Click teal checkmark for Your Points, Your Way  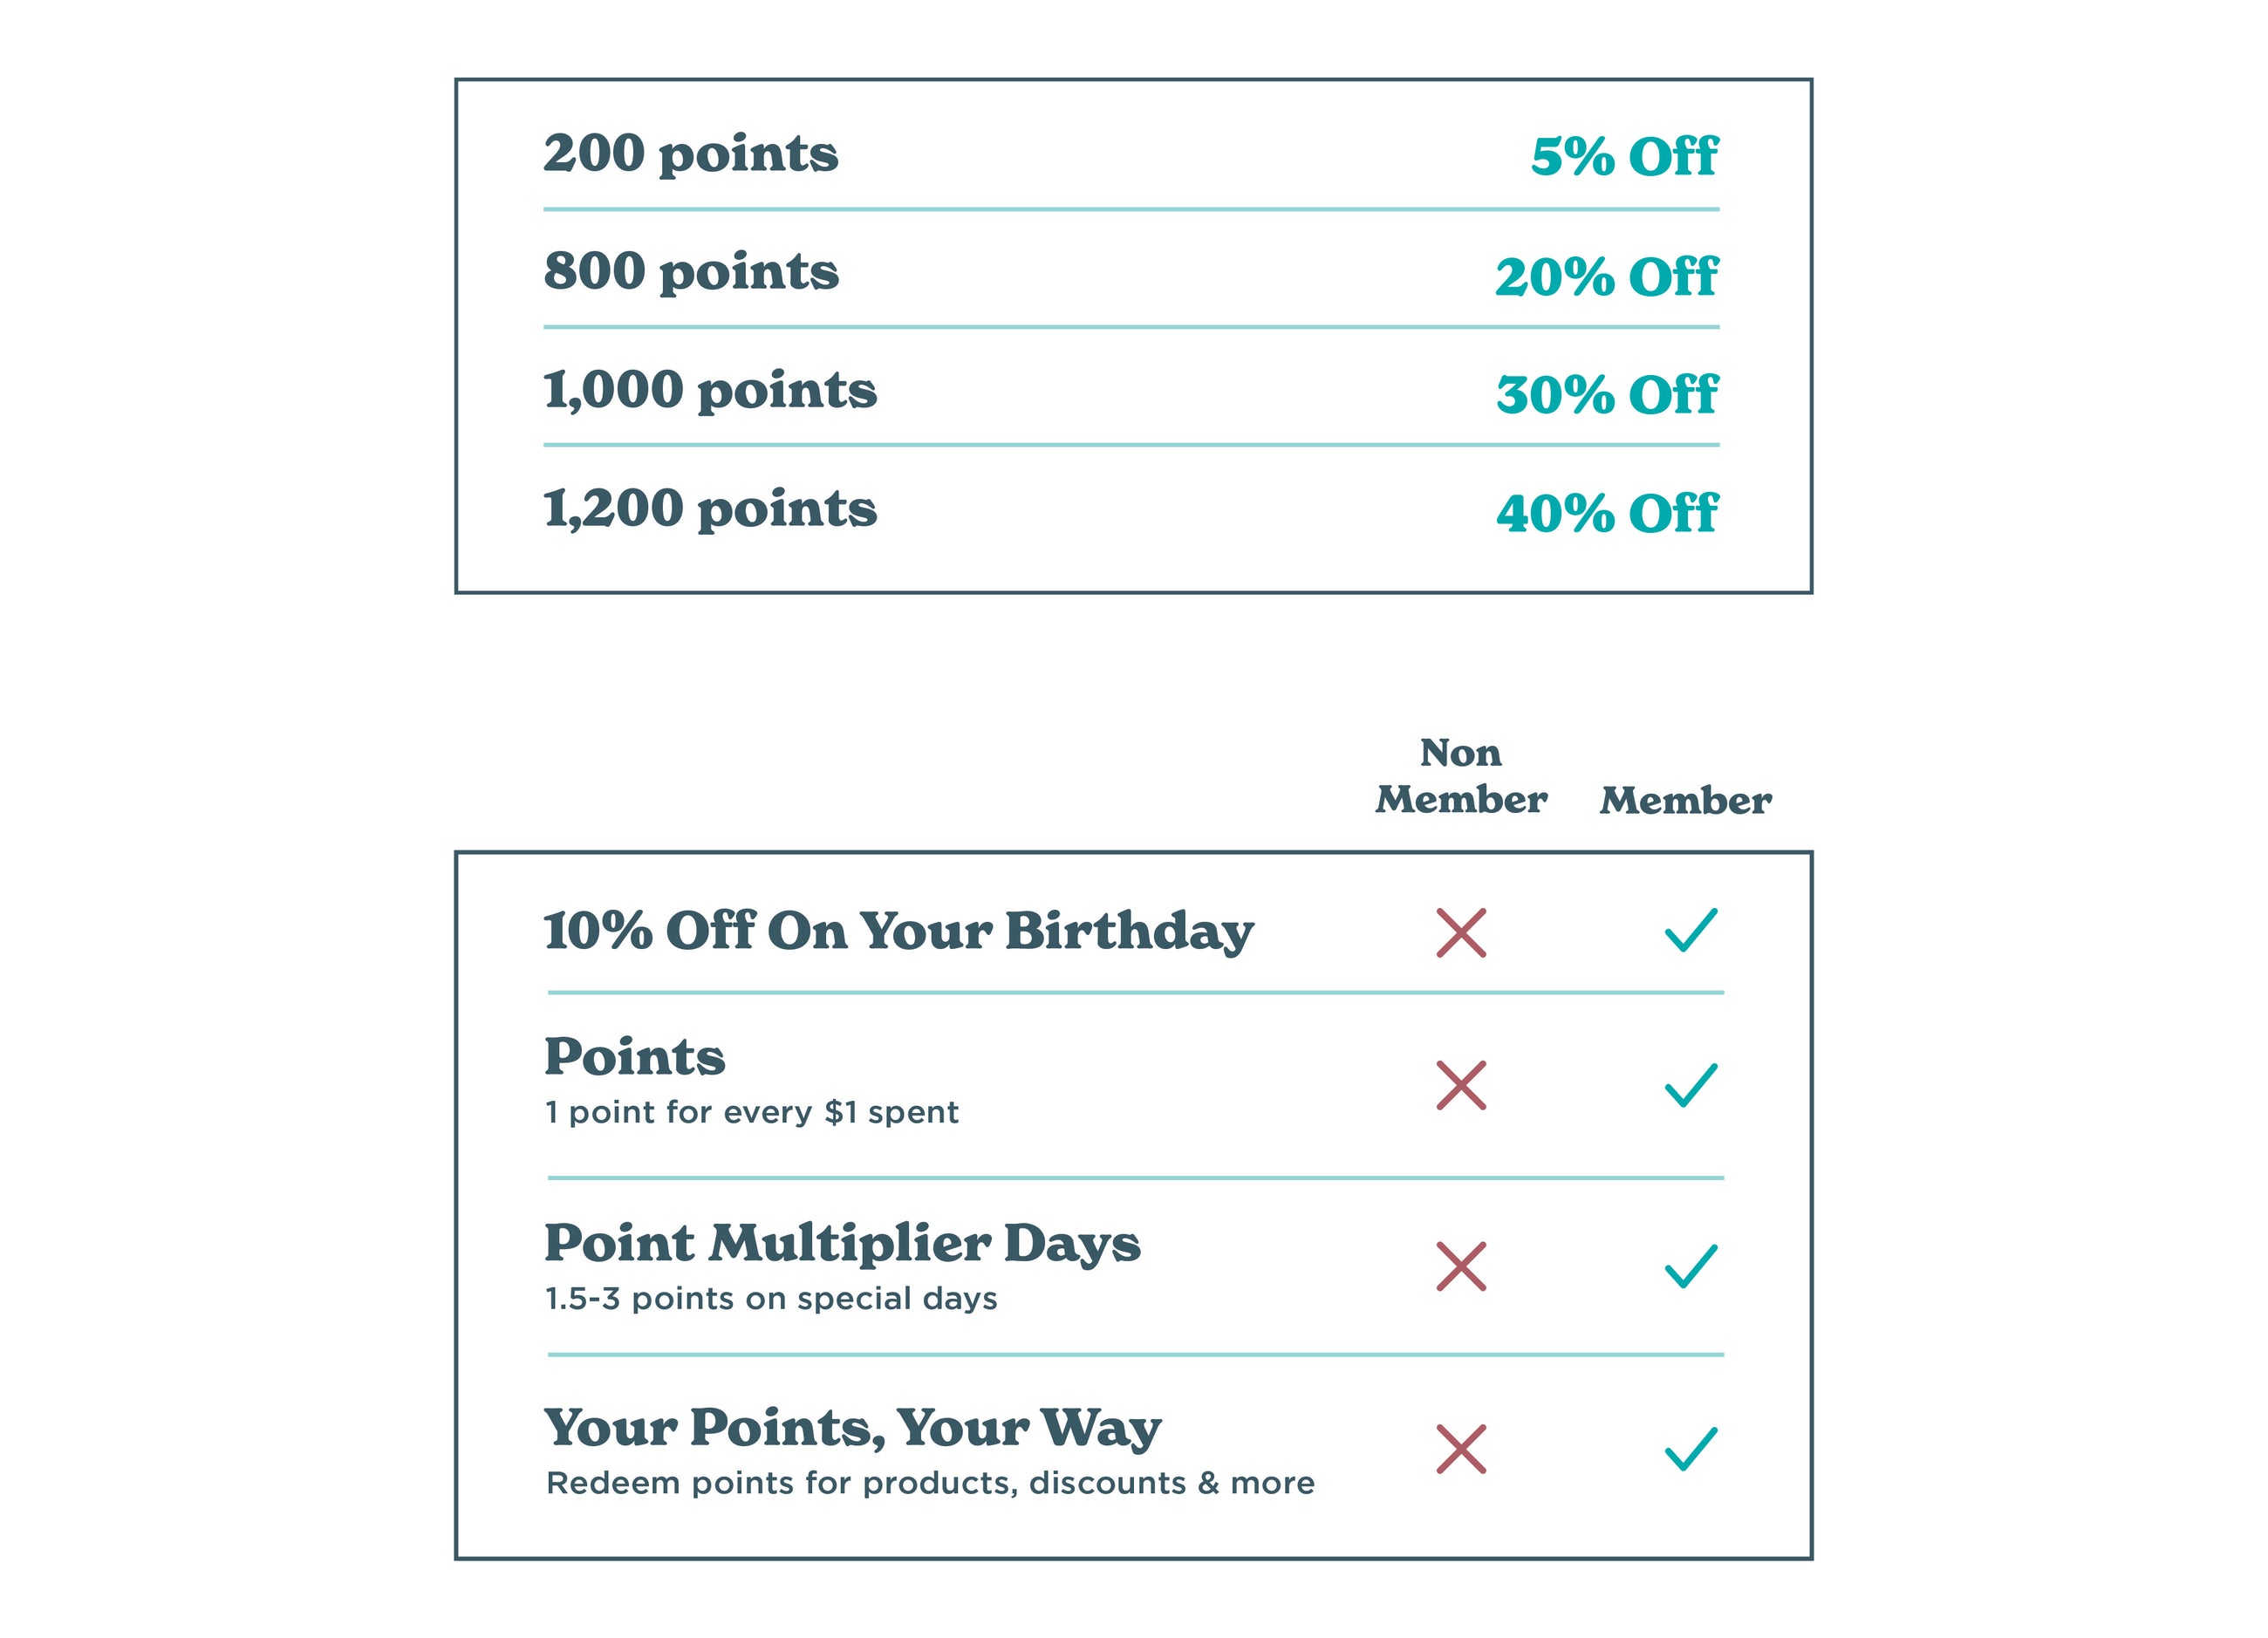(1691, 1449)
